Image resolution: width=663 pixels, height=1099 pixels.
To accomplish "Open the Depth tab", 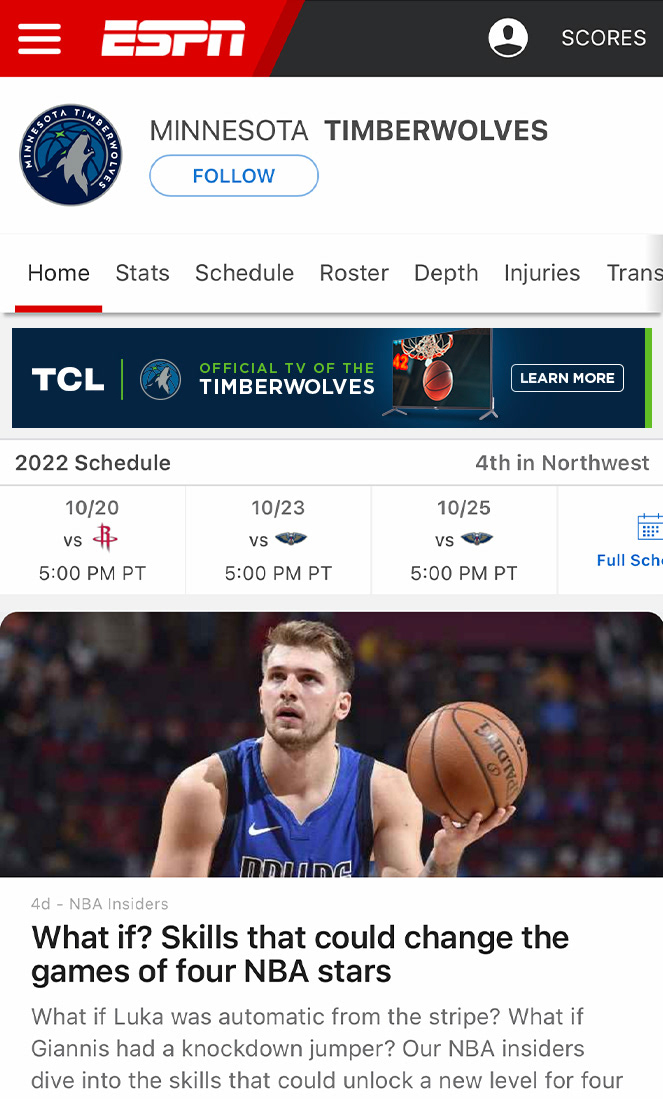I will click(x=446, y=273).
